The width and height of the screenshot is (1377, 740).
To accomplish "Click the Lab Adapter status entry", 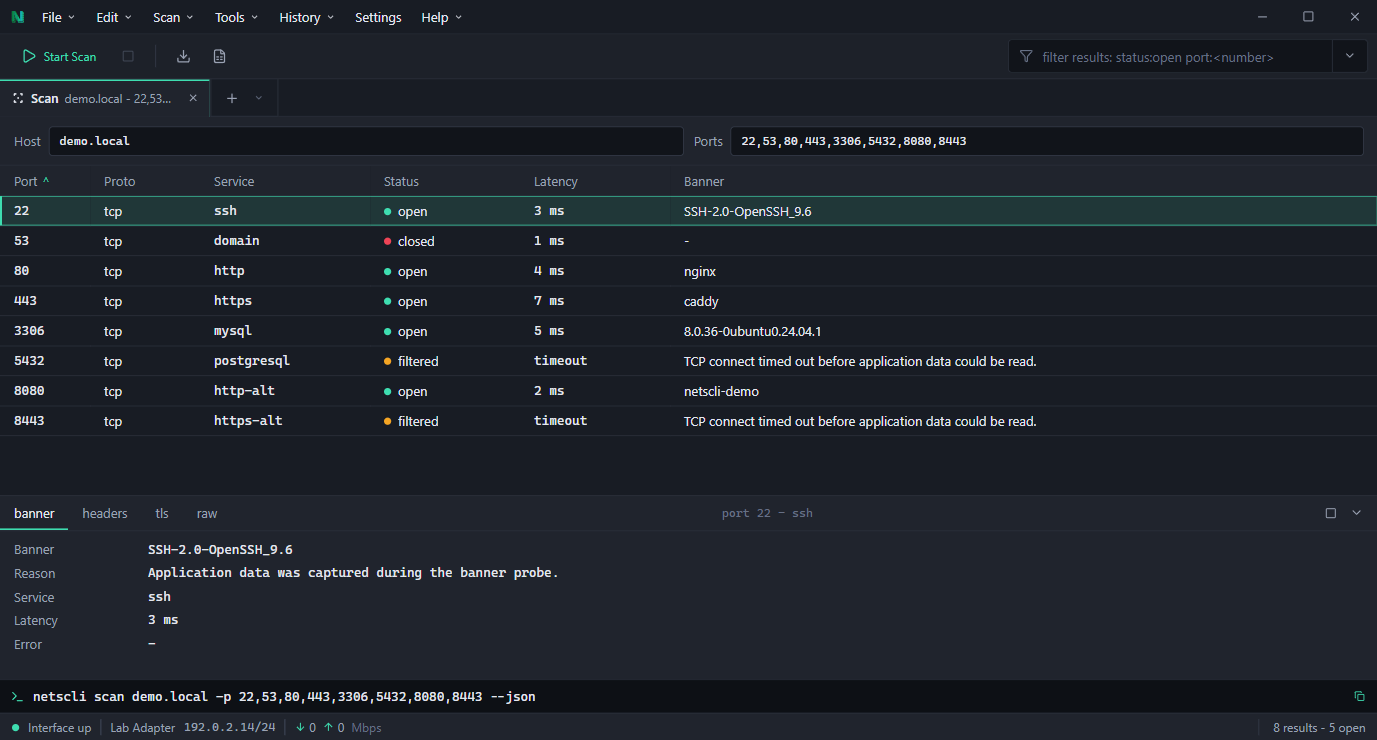I will tap(193, 727).
